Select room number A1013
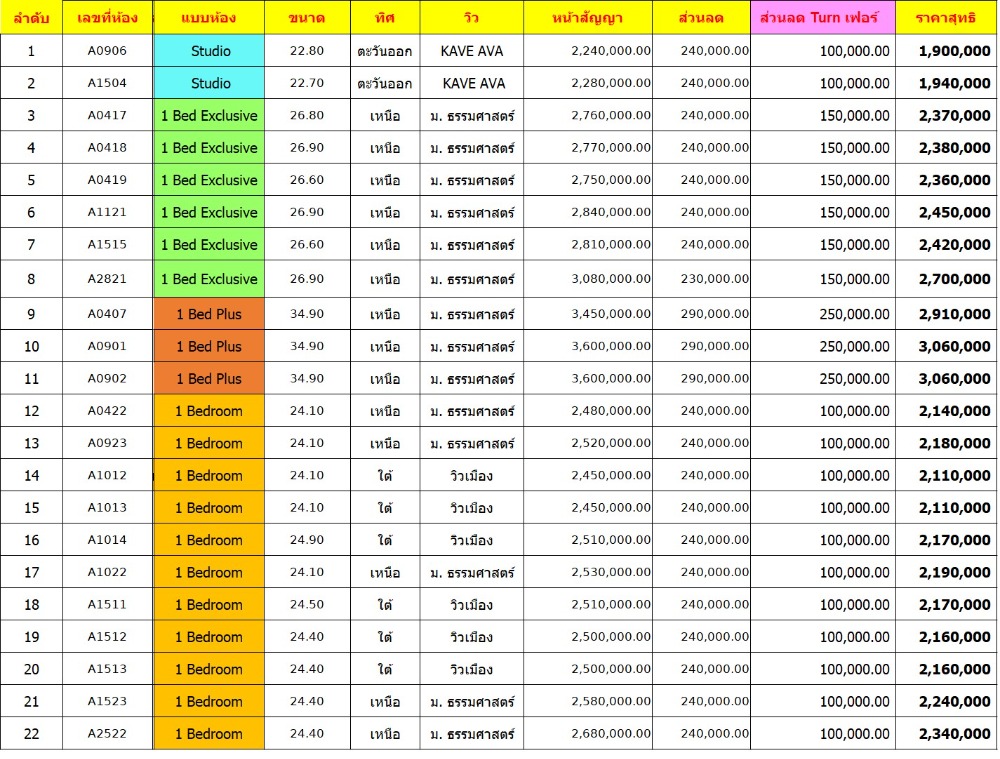1000x759 pixels. (107, 508)
